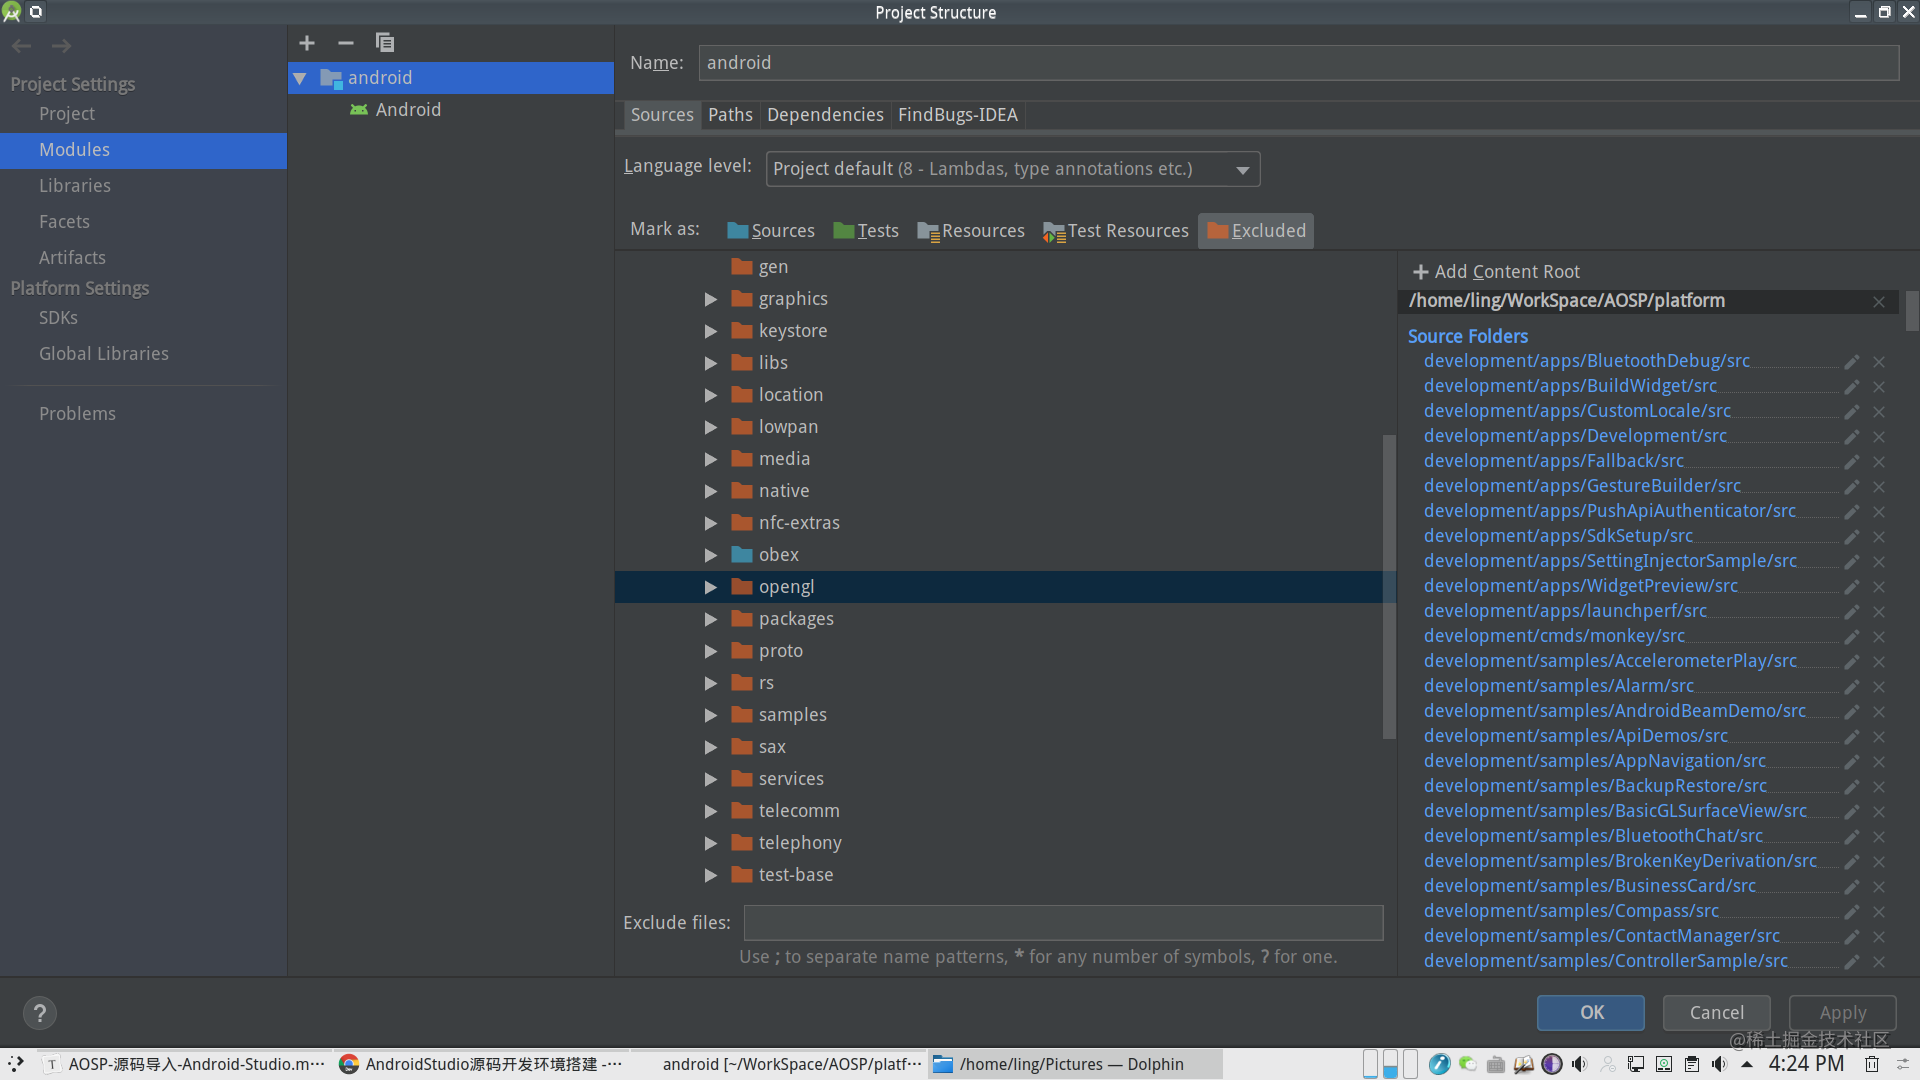1920x1080 pixels.
Task: Click the OK button
Action: point(1590,1012)
